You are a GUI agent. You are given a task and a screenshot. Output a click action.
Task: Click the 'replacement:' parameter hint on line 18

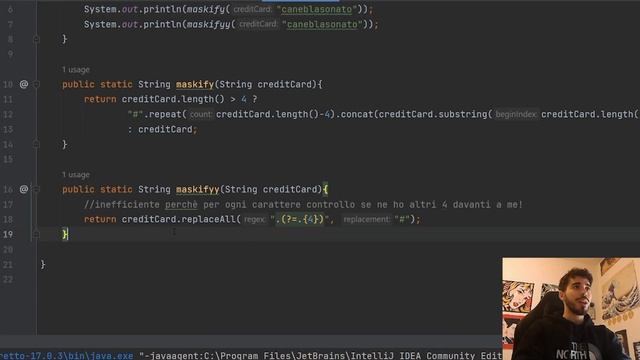point(367,220)
